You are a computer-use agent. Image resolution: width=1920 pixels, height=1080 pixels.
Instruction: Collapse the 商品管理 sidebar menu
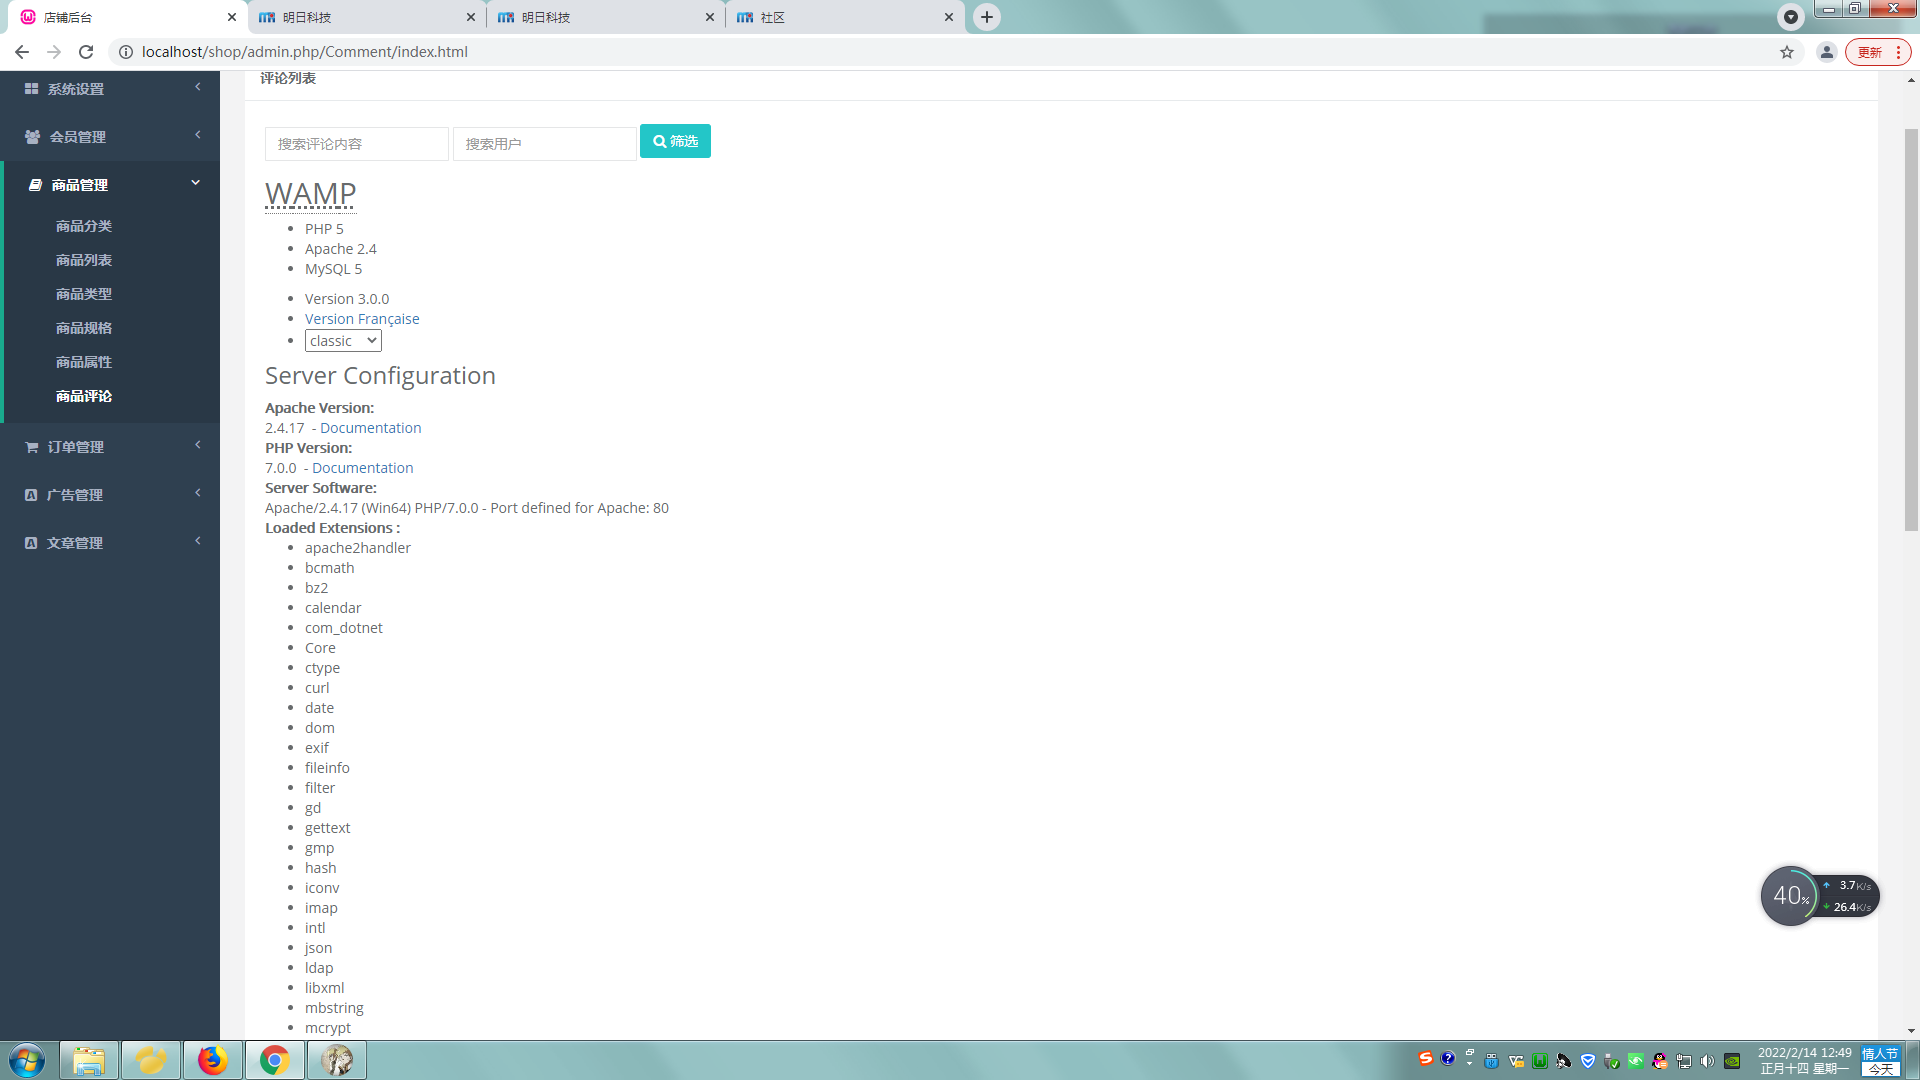click(x=110, y=185)
